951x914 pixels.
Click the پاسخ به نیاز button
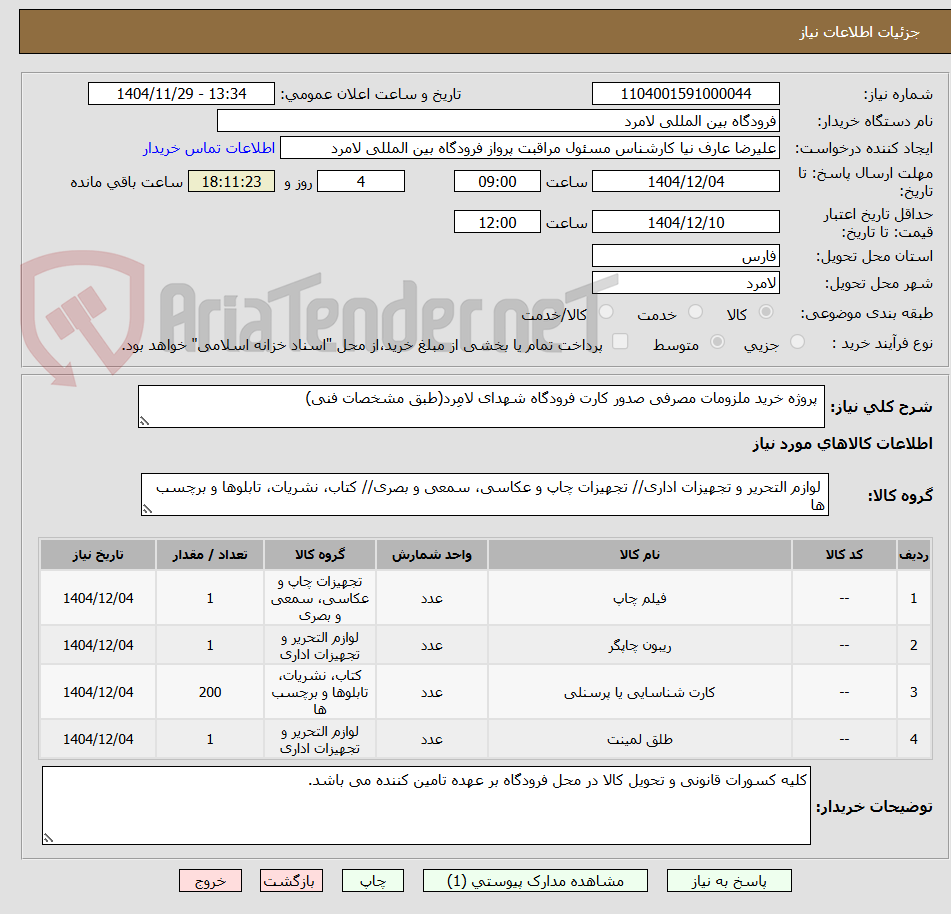tap(728, 881)
